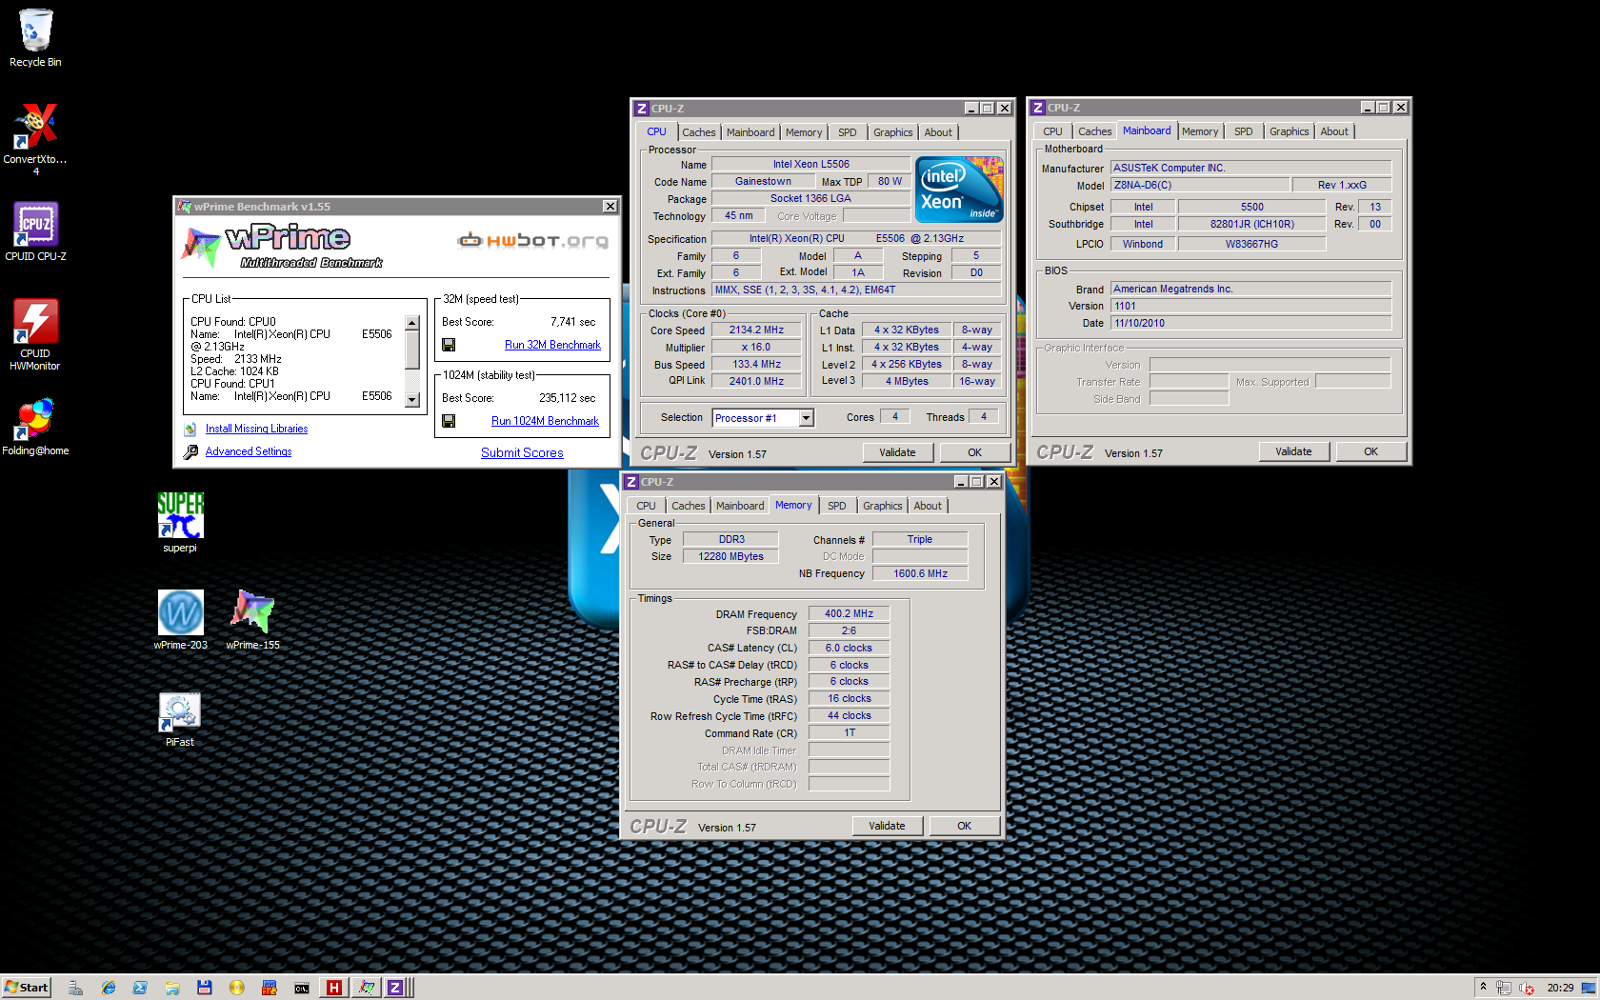
Task: Launch Internet Explorer from the taskbar
Action: click(x=108, y=987)
